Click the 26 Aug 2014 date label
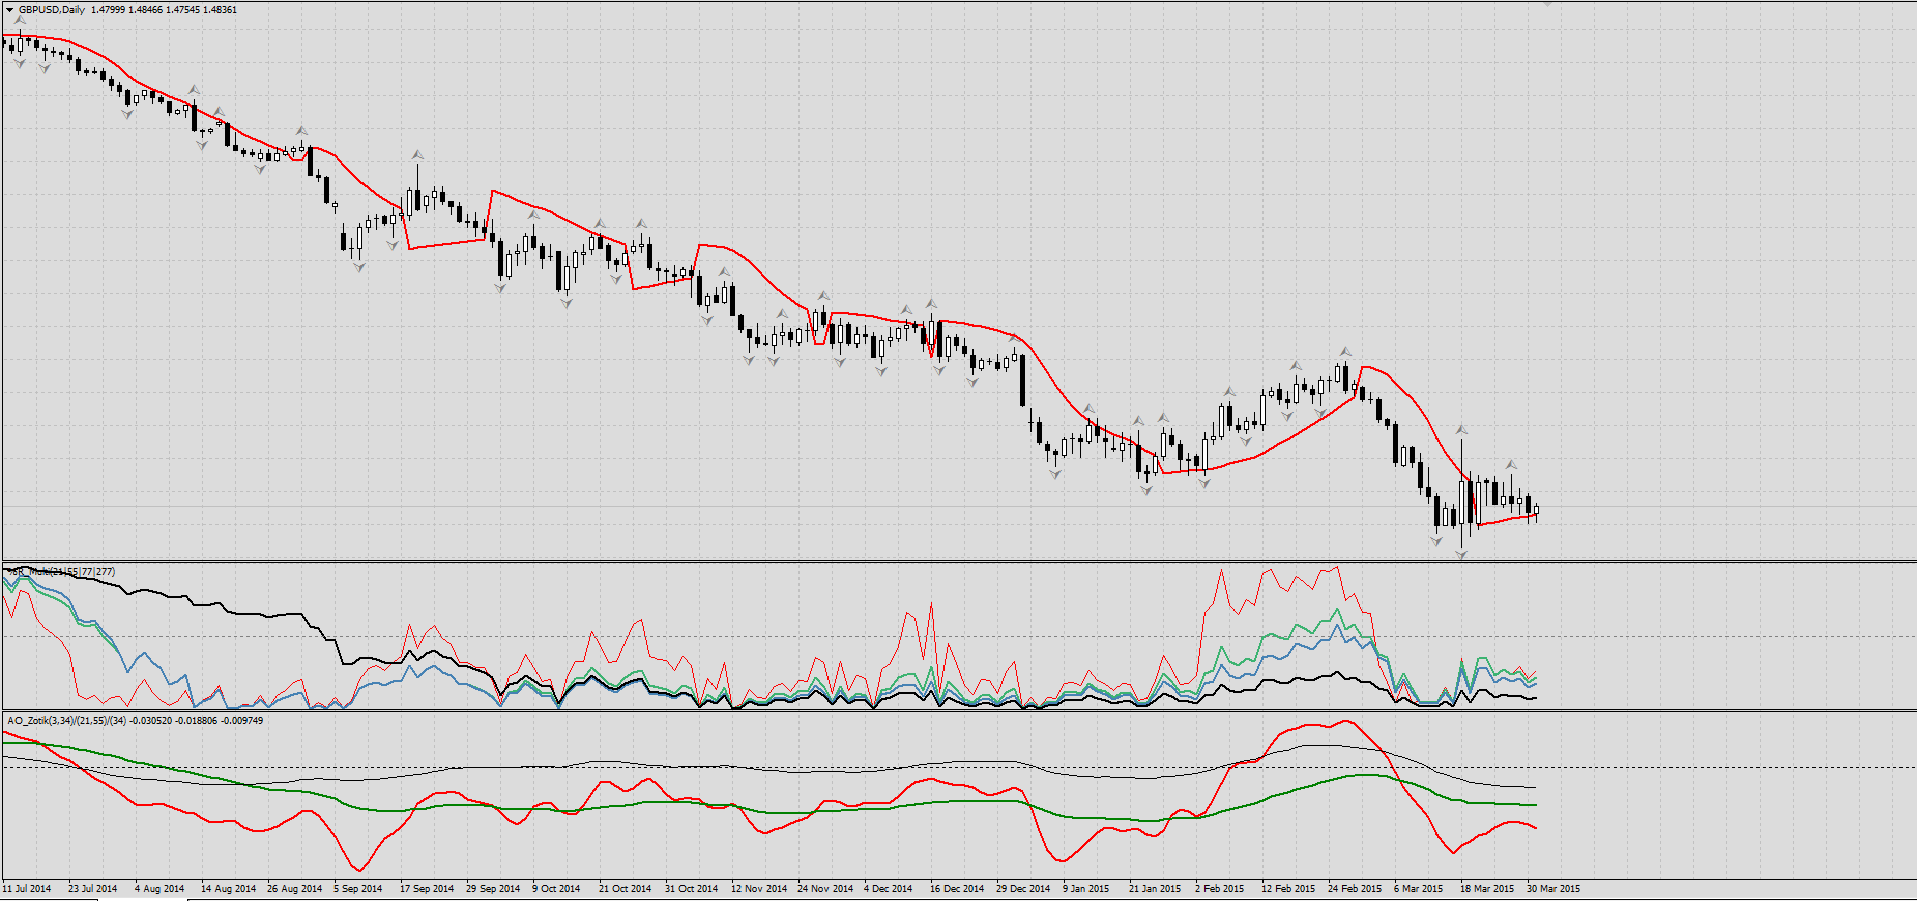Viewport: 1917px width, 901px height. coord(295,888)
